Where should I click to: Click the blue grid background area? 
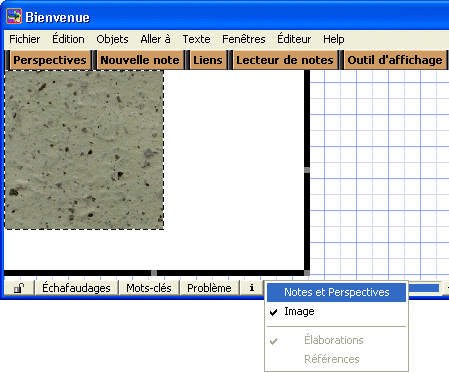coord(379,167)
